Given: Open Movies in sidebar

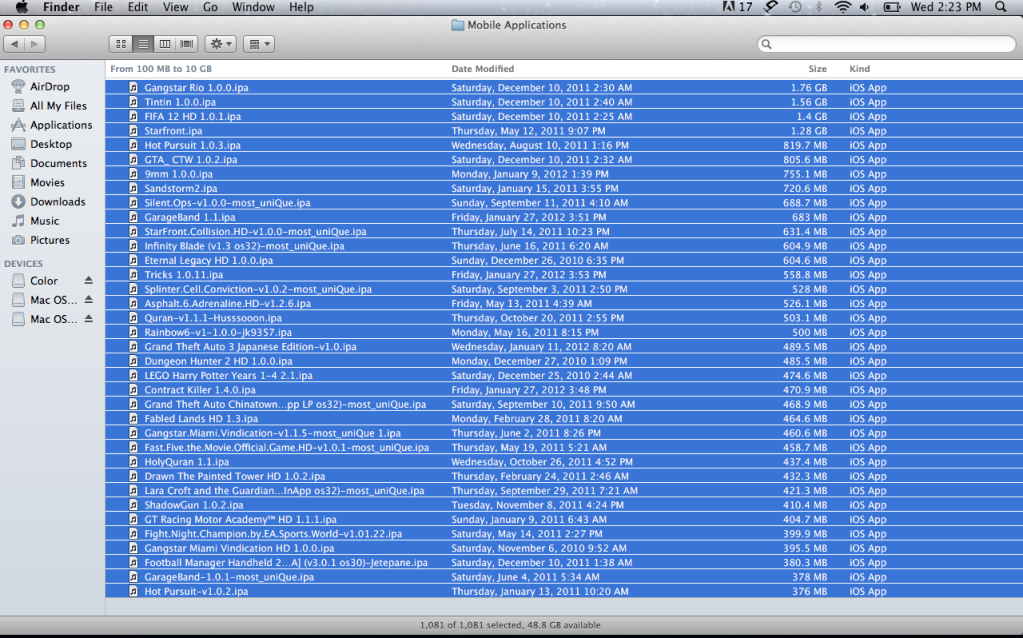Looking at the screenshot, I should [38, 183].
